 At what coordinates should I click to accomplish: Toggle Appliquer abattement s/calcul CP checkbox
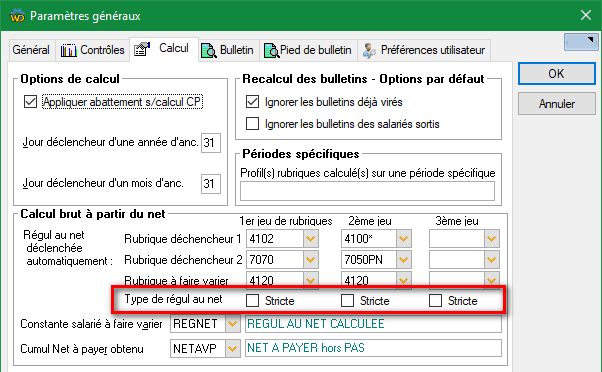[30, 102]
